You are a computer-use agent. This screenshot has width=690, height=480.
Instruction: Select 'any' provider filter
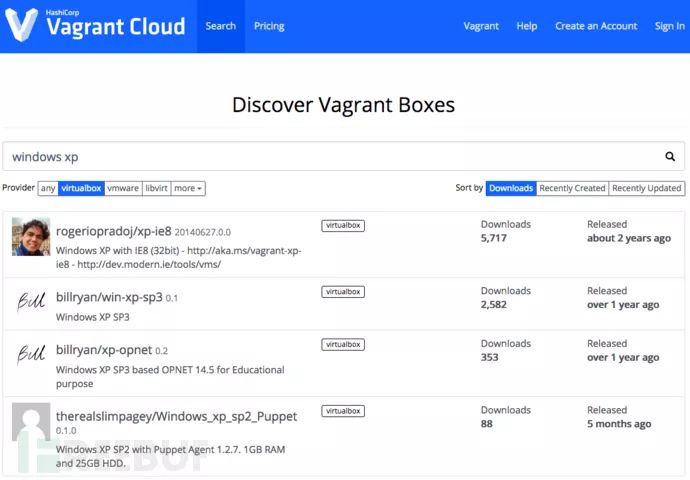[x=48, y=188]
